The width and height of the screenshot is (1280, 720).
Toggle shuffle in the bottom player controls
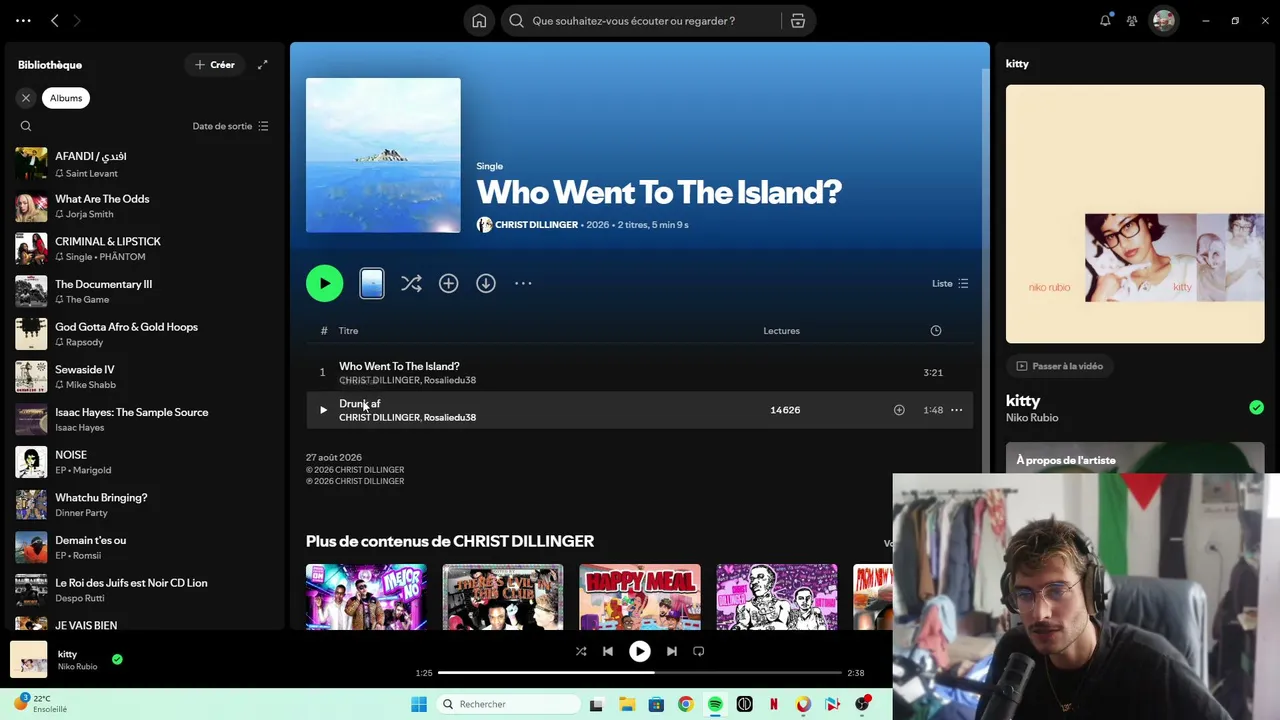click(x=581, y=651)
